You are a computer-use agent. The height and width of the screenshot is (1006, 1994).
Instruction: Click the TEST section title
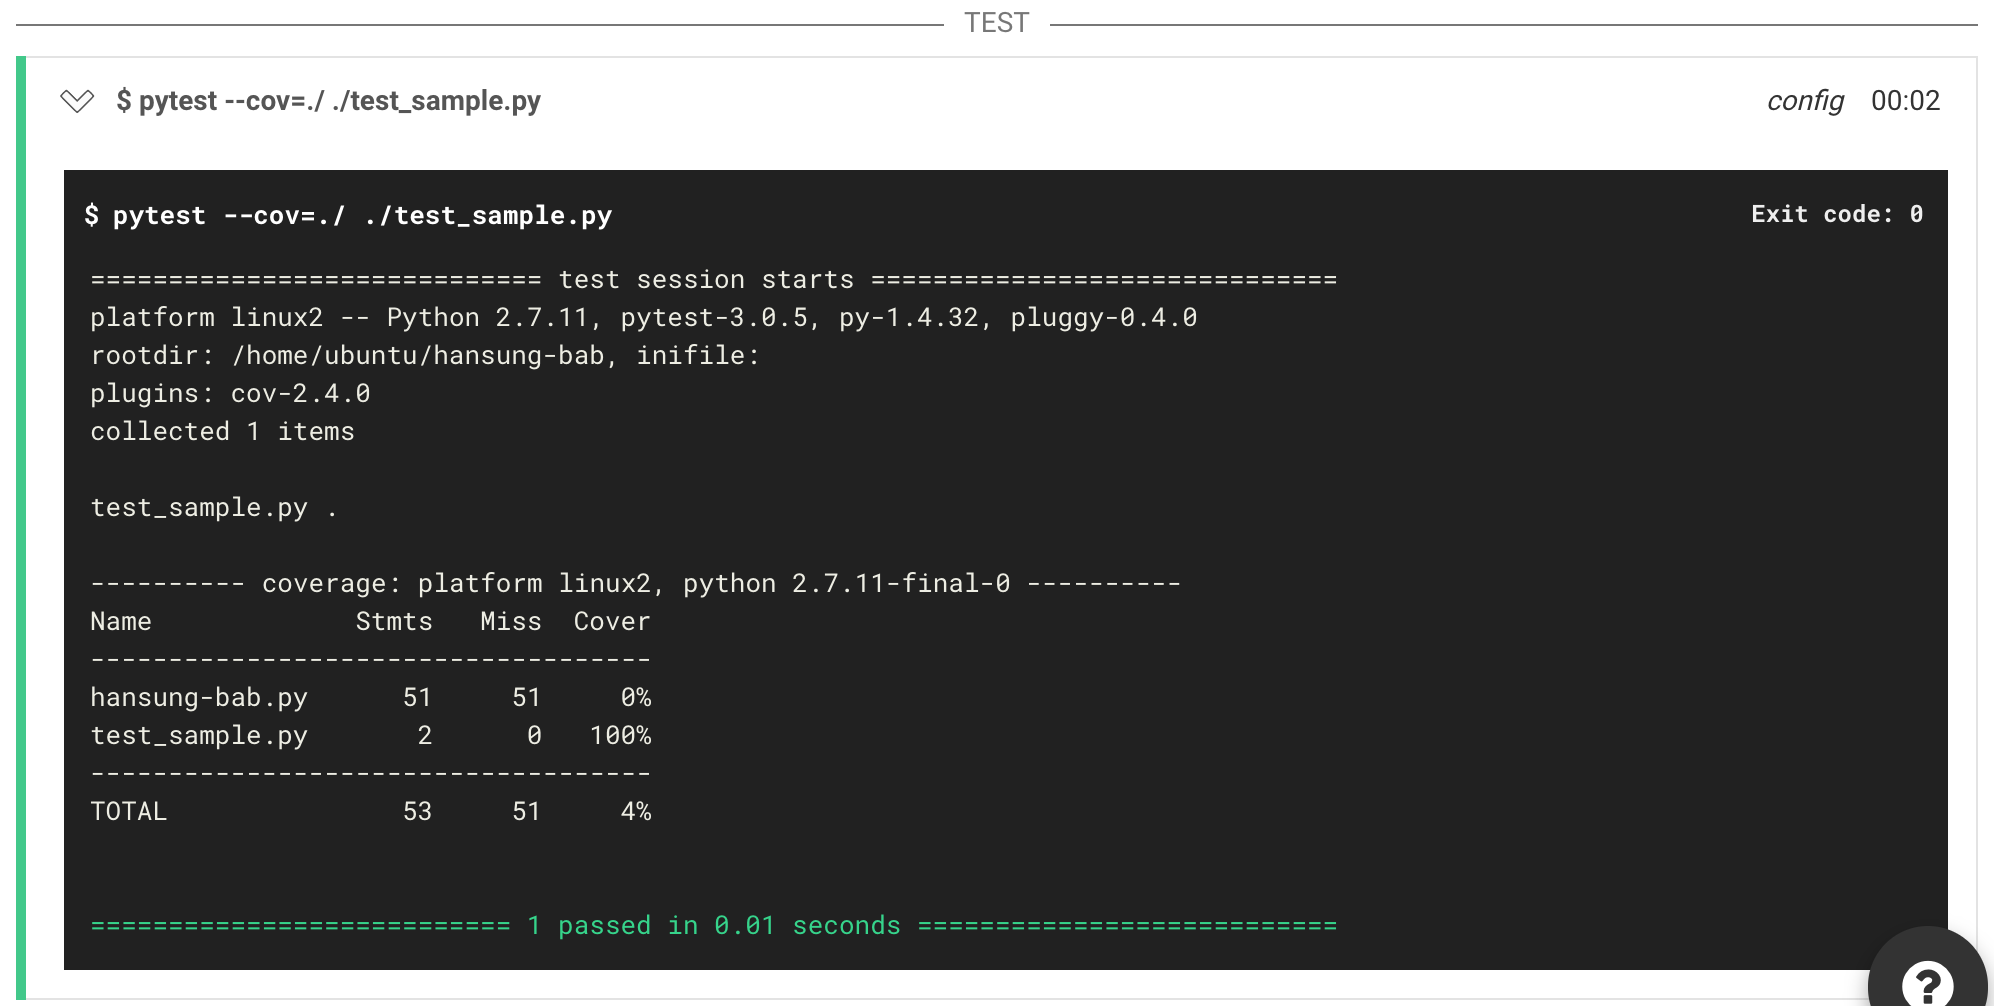(x=996, y=21)
